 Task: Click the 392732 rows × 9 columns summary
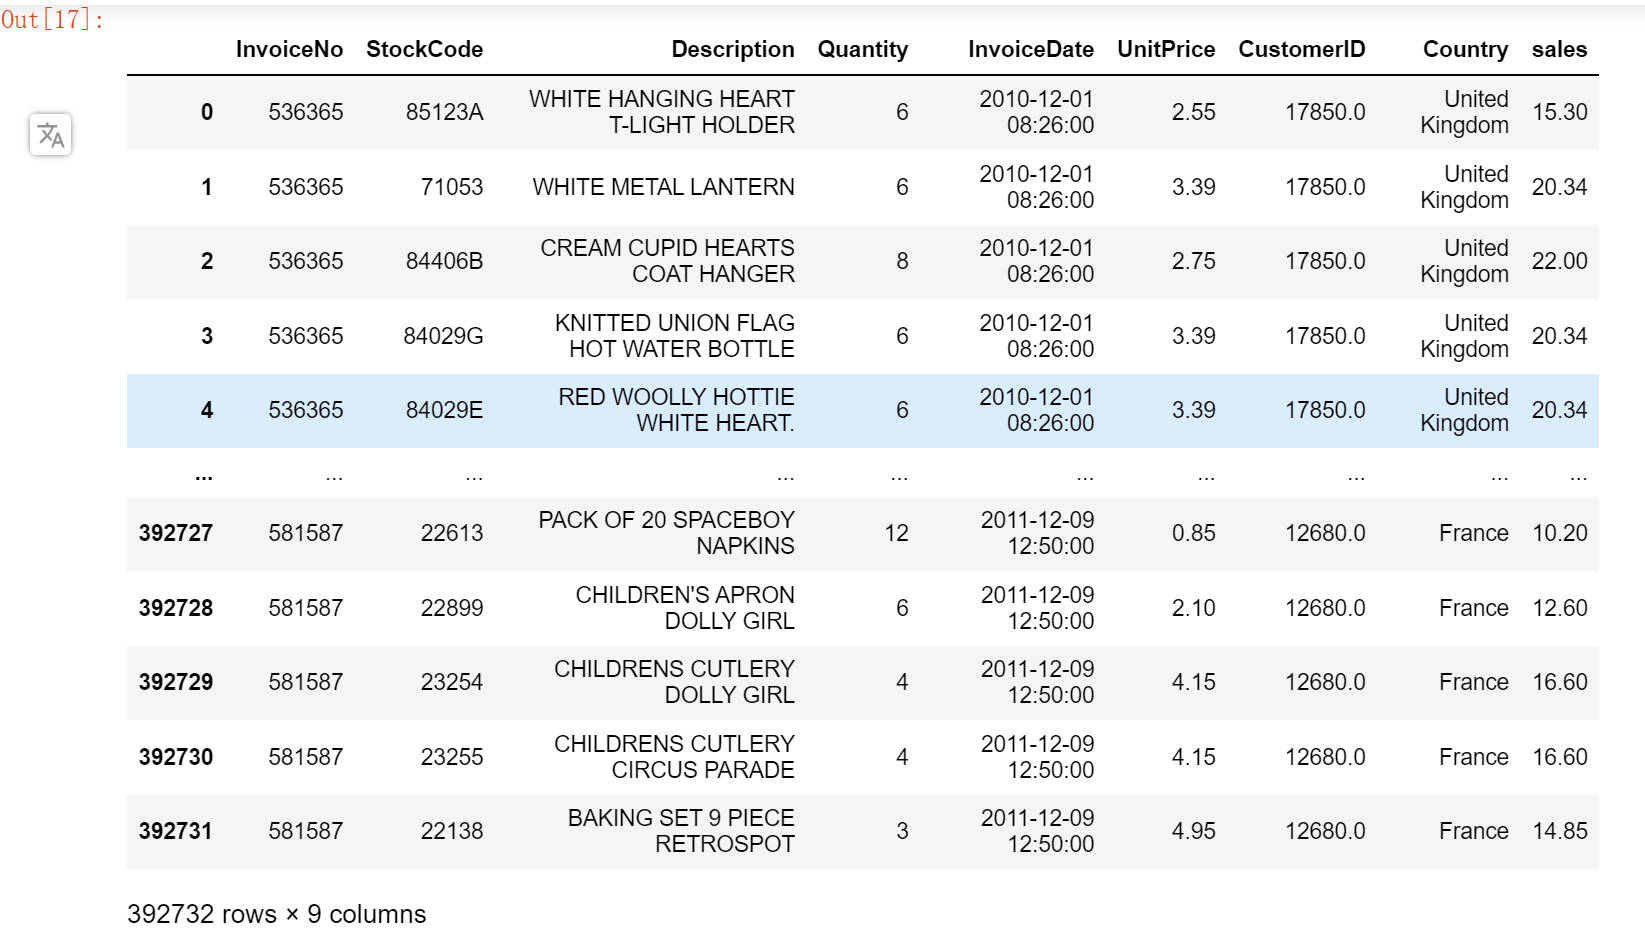click(276, 914)
